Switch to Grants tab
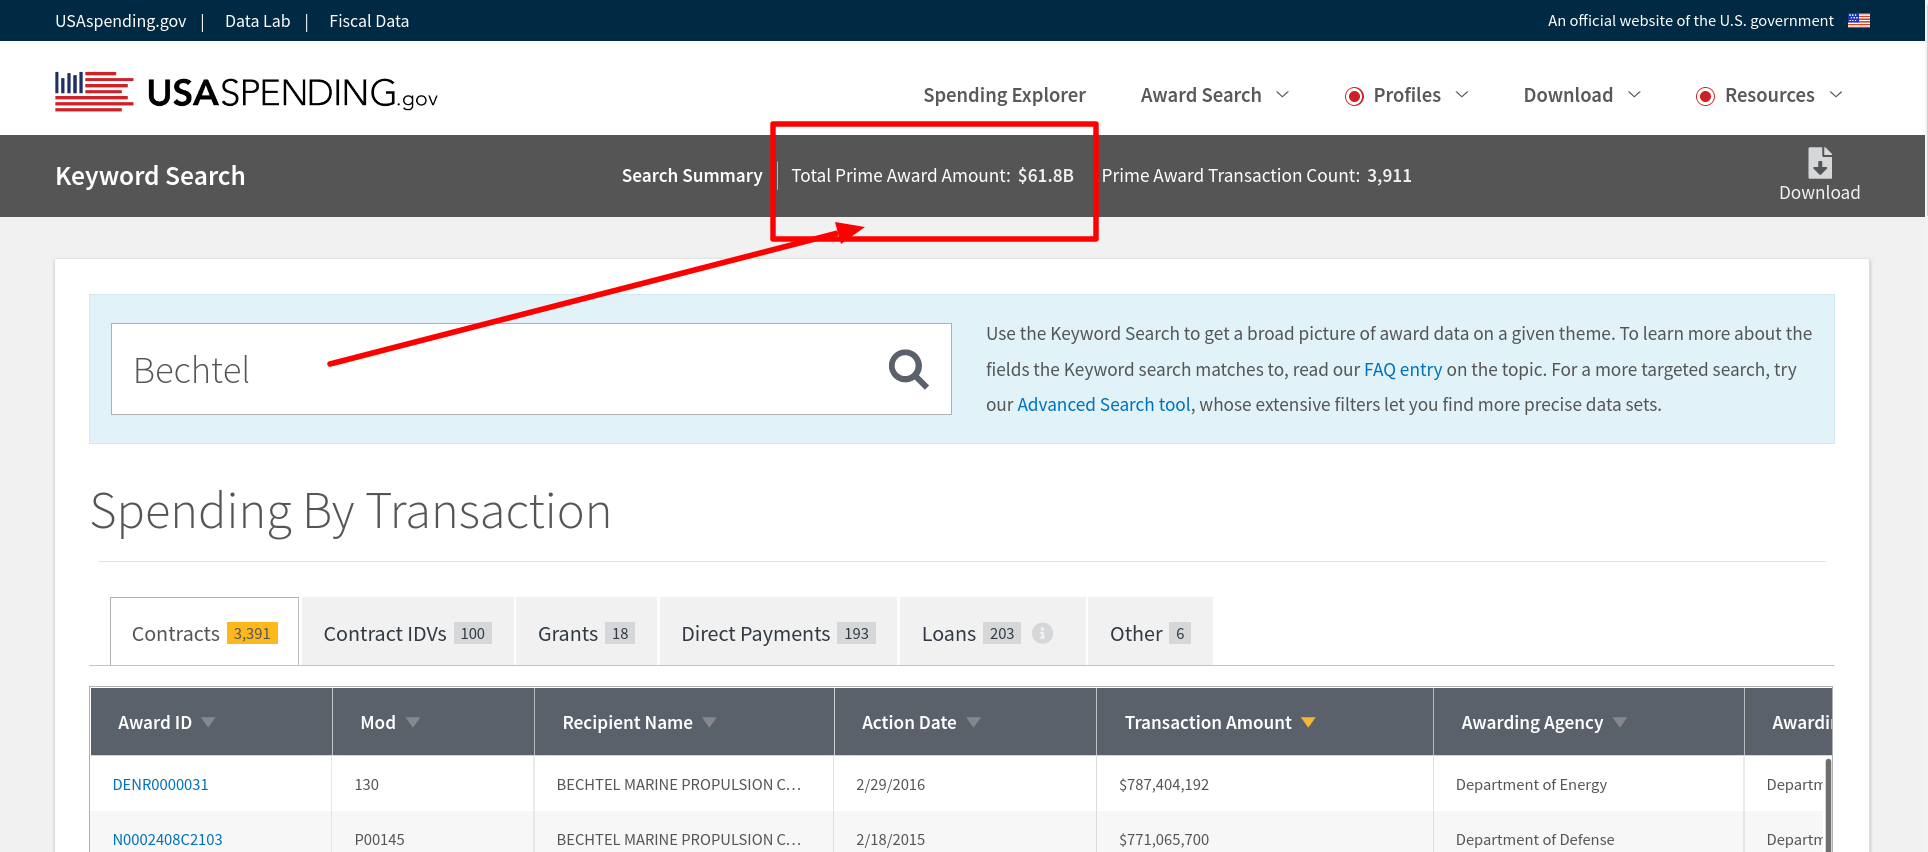The width and height of the screenshot is (1928, 852). coord(587,632)
